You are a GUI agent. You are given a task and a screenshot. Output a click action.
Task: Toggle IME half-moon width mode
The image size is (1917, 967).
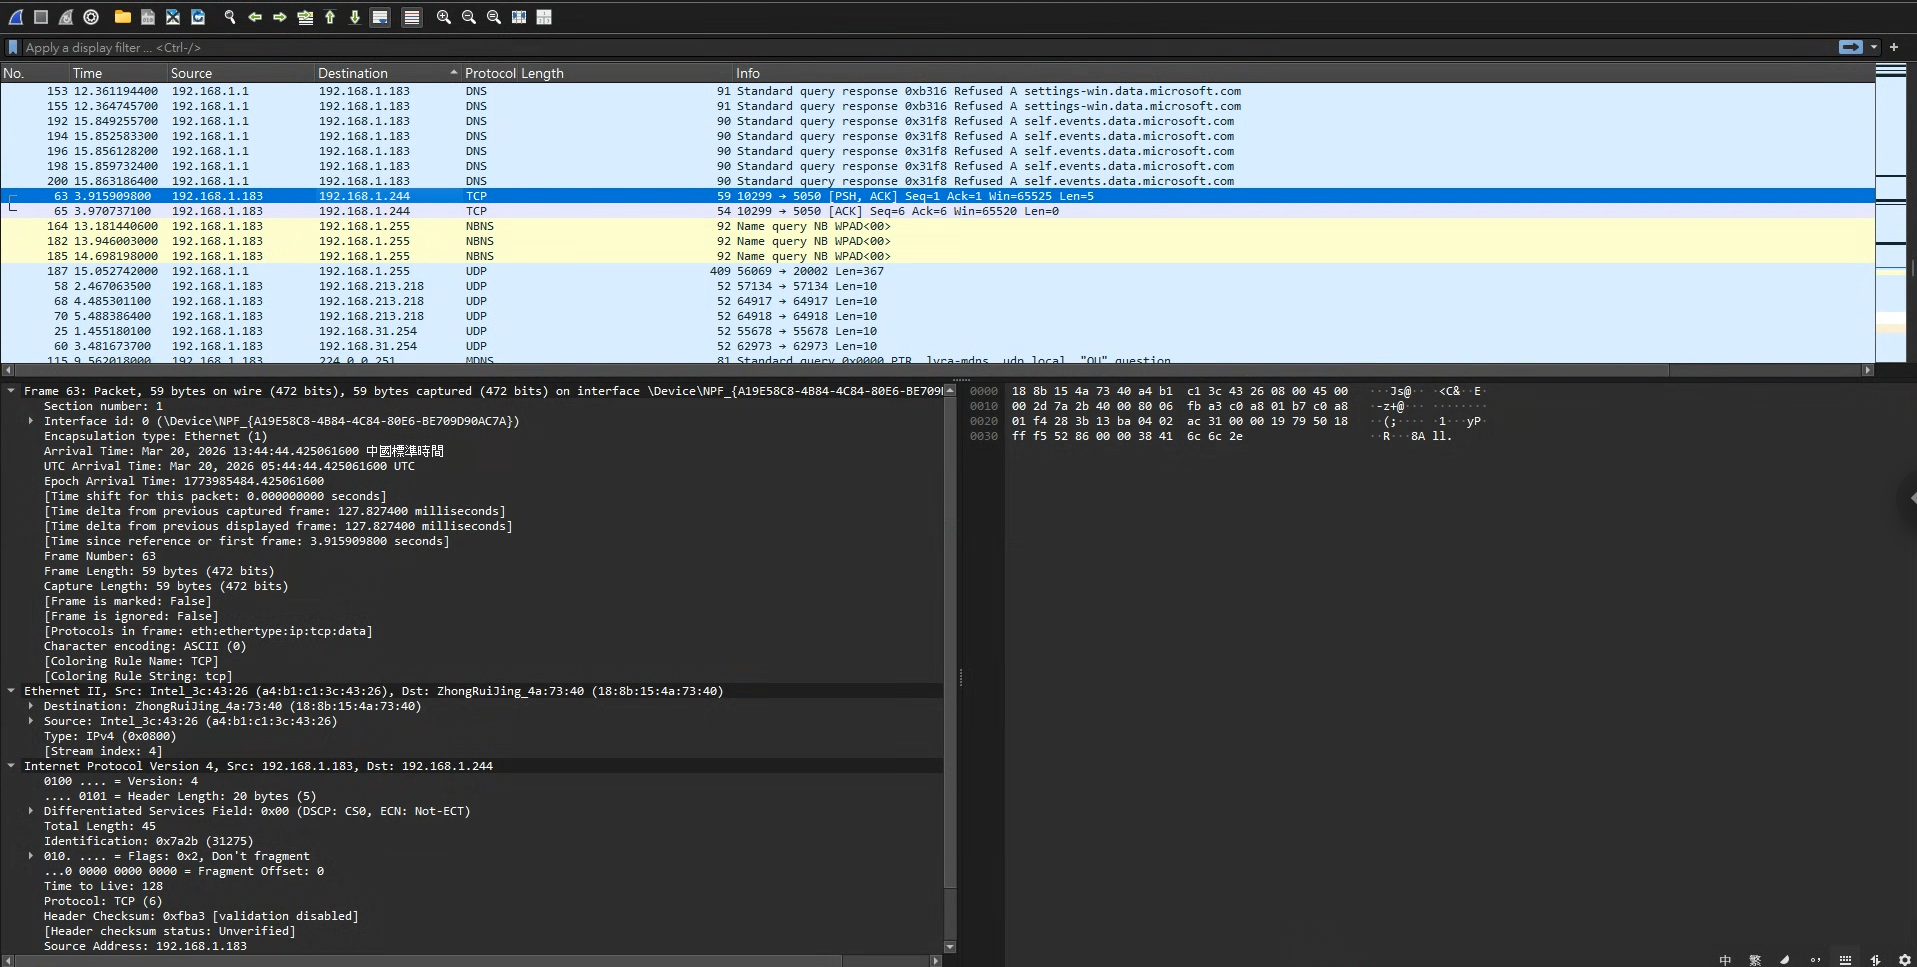[1785, 960]
